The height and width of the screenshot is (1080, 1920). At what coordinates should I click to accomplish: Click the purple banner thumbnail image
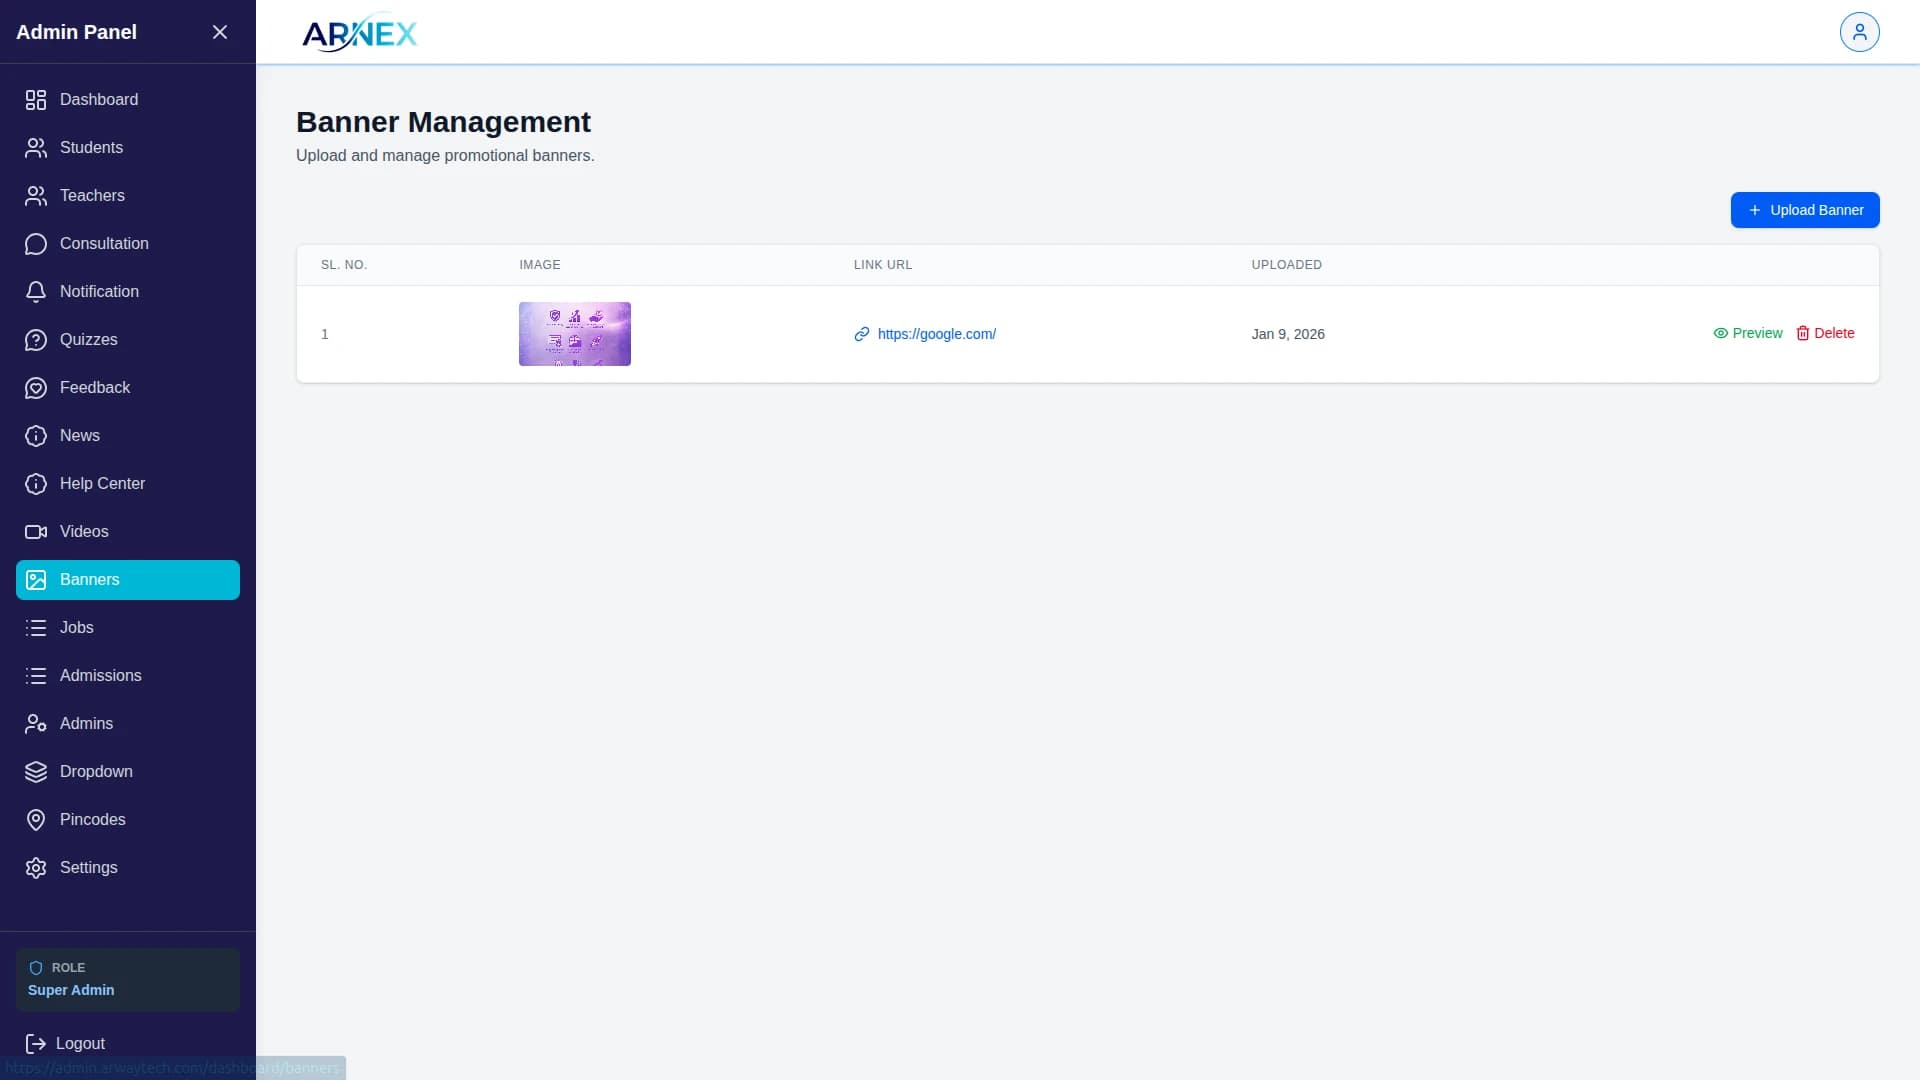[574, 334]
